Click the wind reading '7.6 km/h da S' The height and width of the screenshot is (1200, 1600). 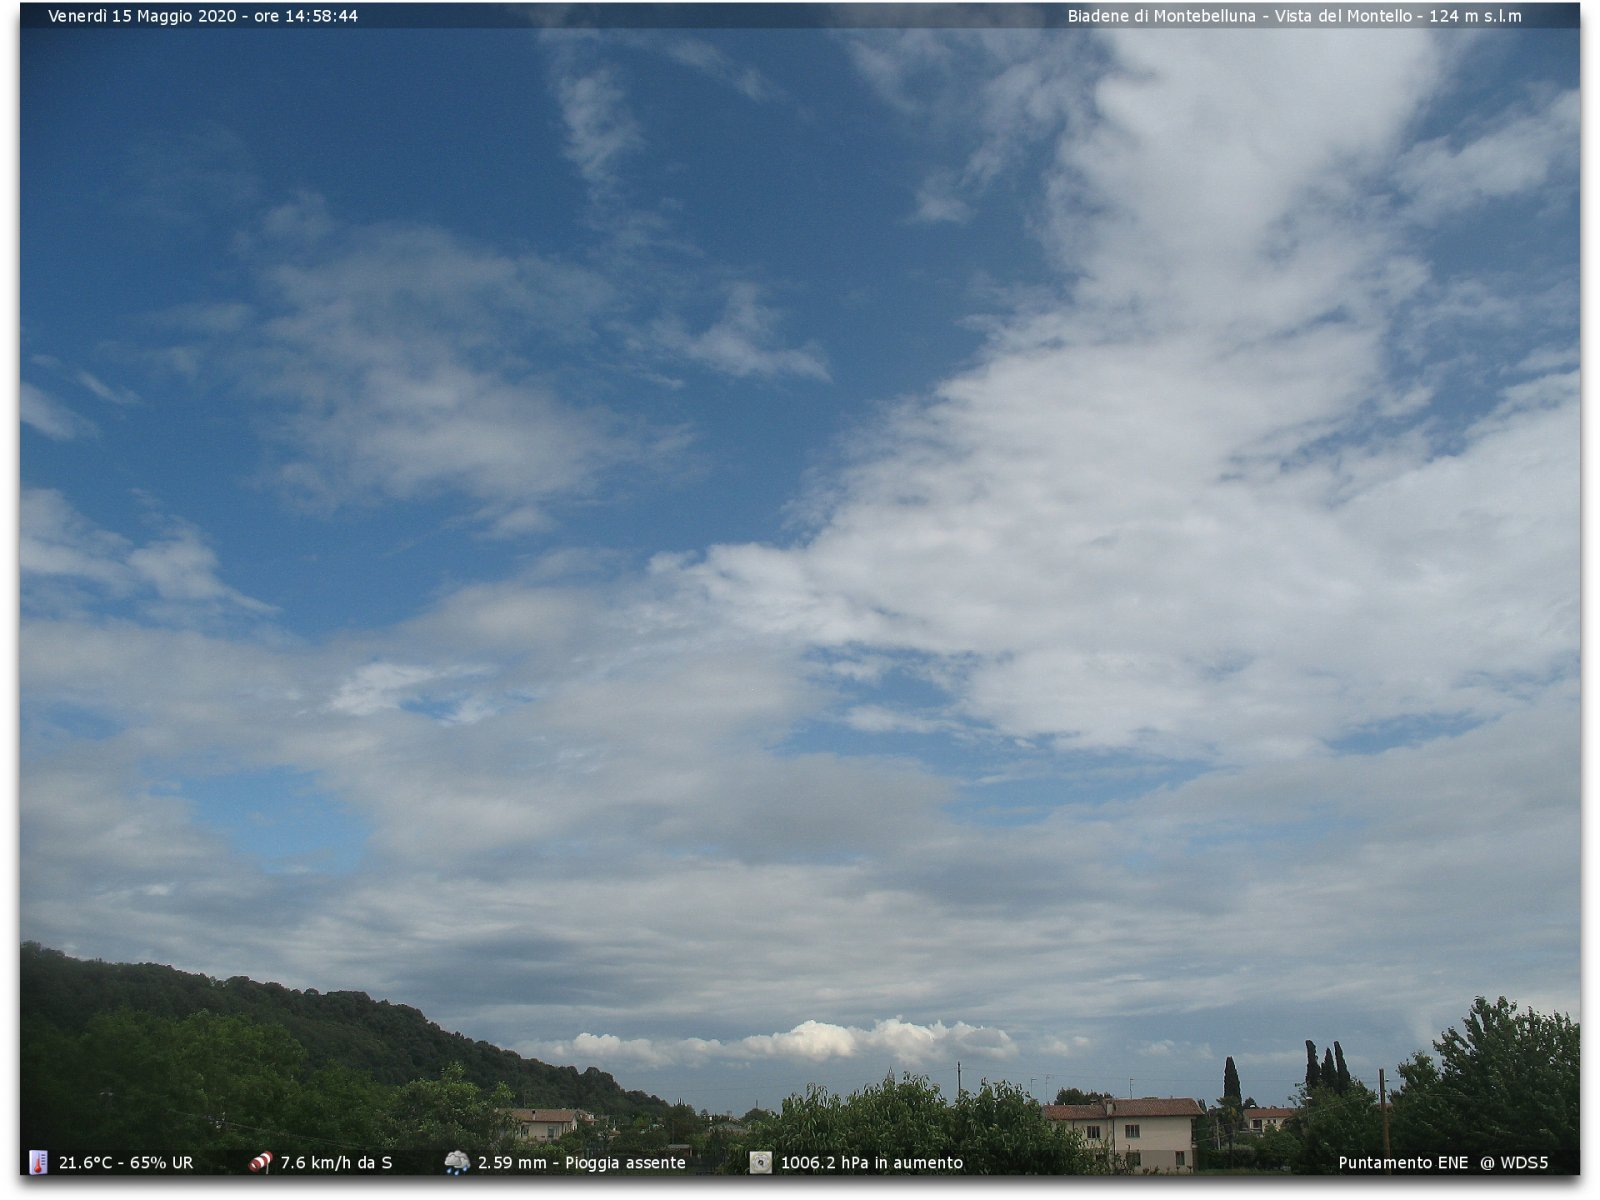click(x=336, y=1163)
